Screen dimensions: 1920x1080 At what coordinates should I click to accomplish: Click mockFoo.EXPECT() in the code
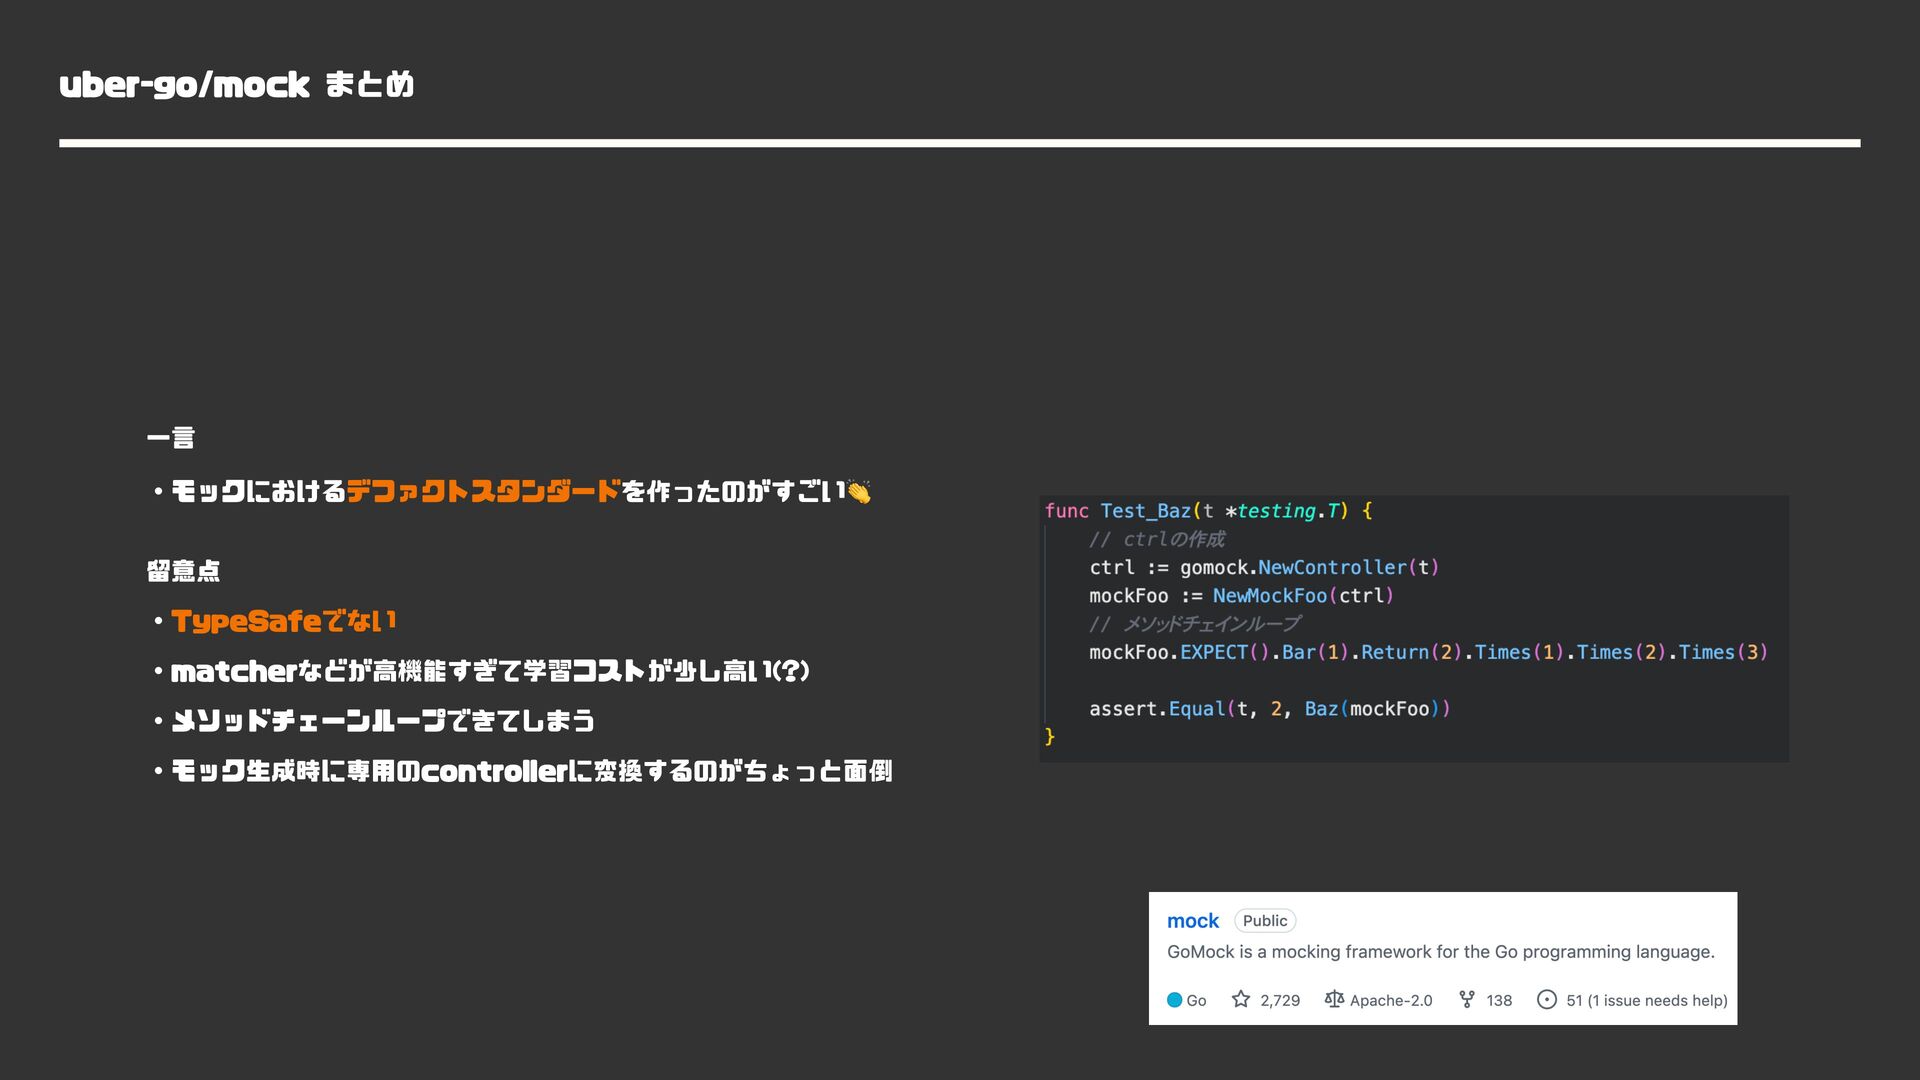pos(1179,652)
